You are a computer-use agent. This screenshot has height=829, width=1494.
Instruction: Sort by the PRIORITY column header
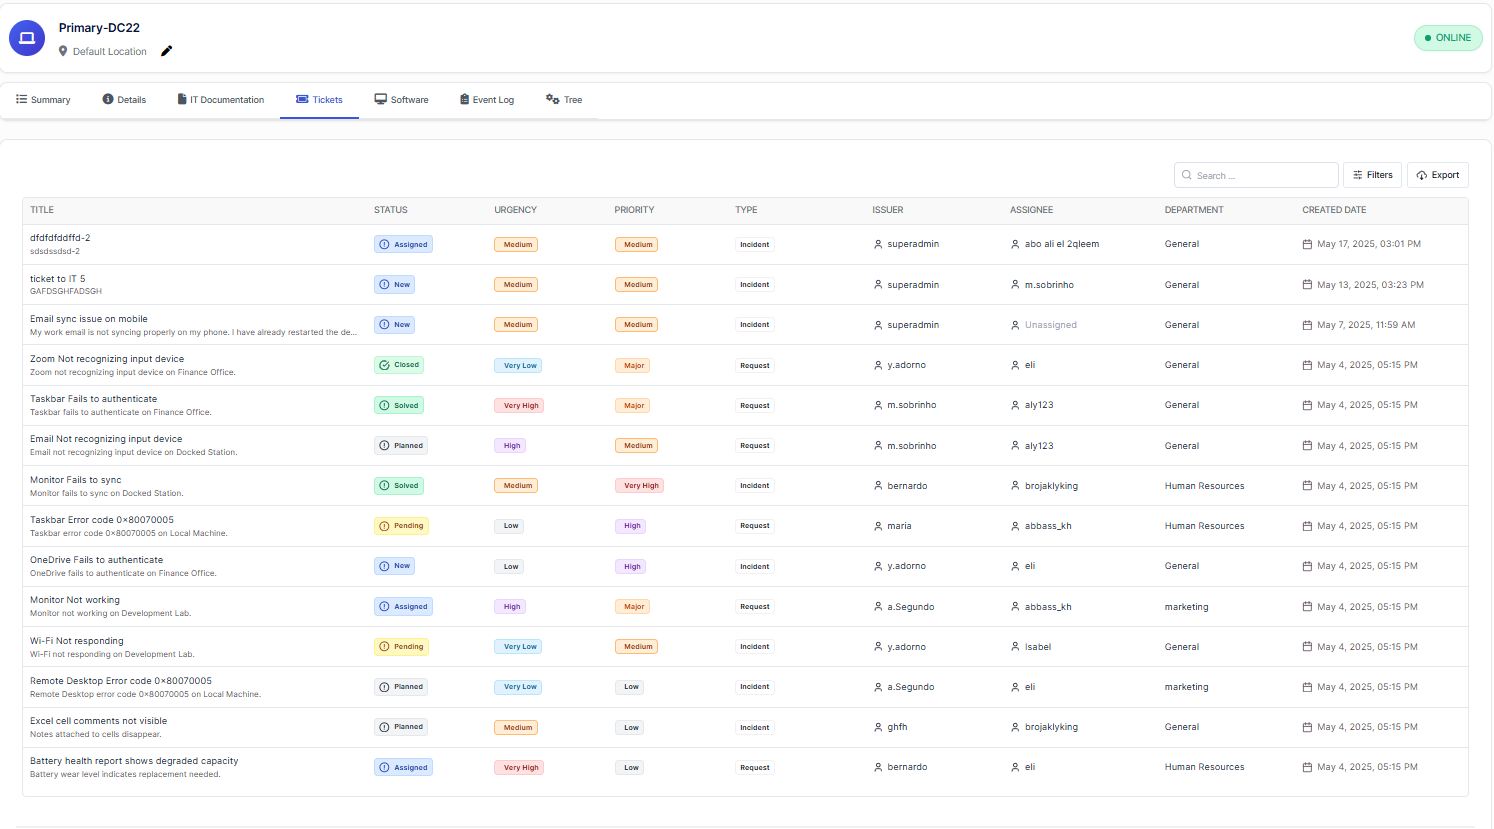tap(634, 210)
